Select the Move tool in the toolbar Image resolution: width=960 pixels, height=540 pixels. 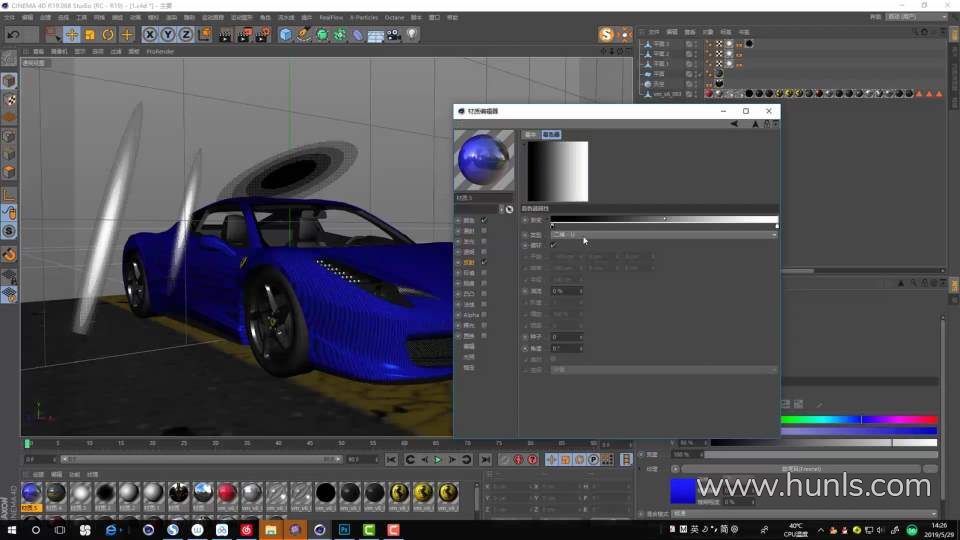[x=71, y=34]
